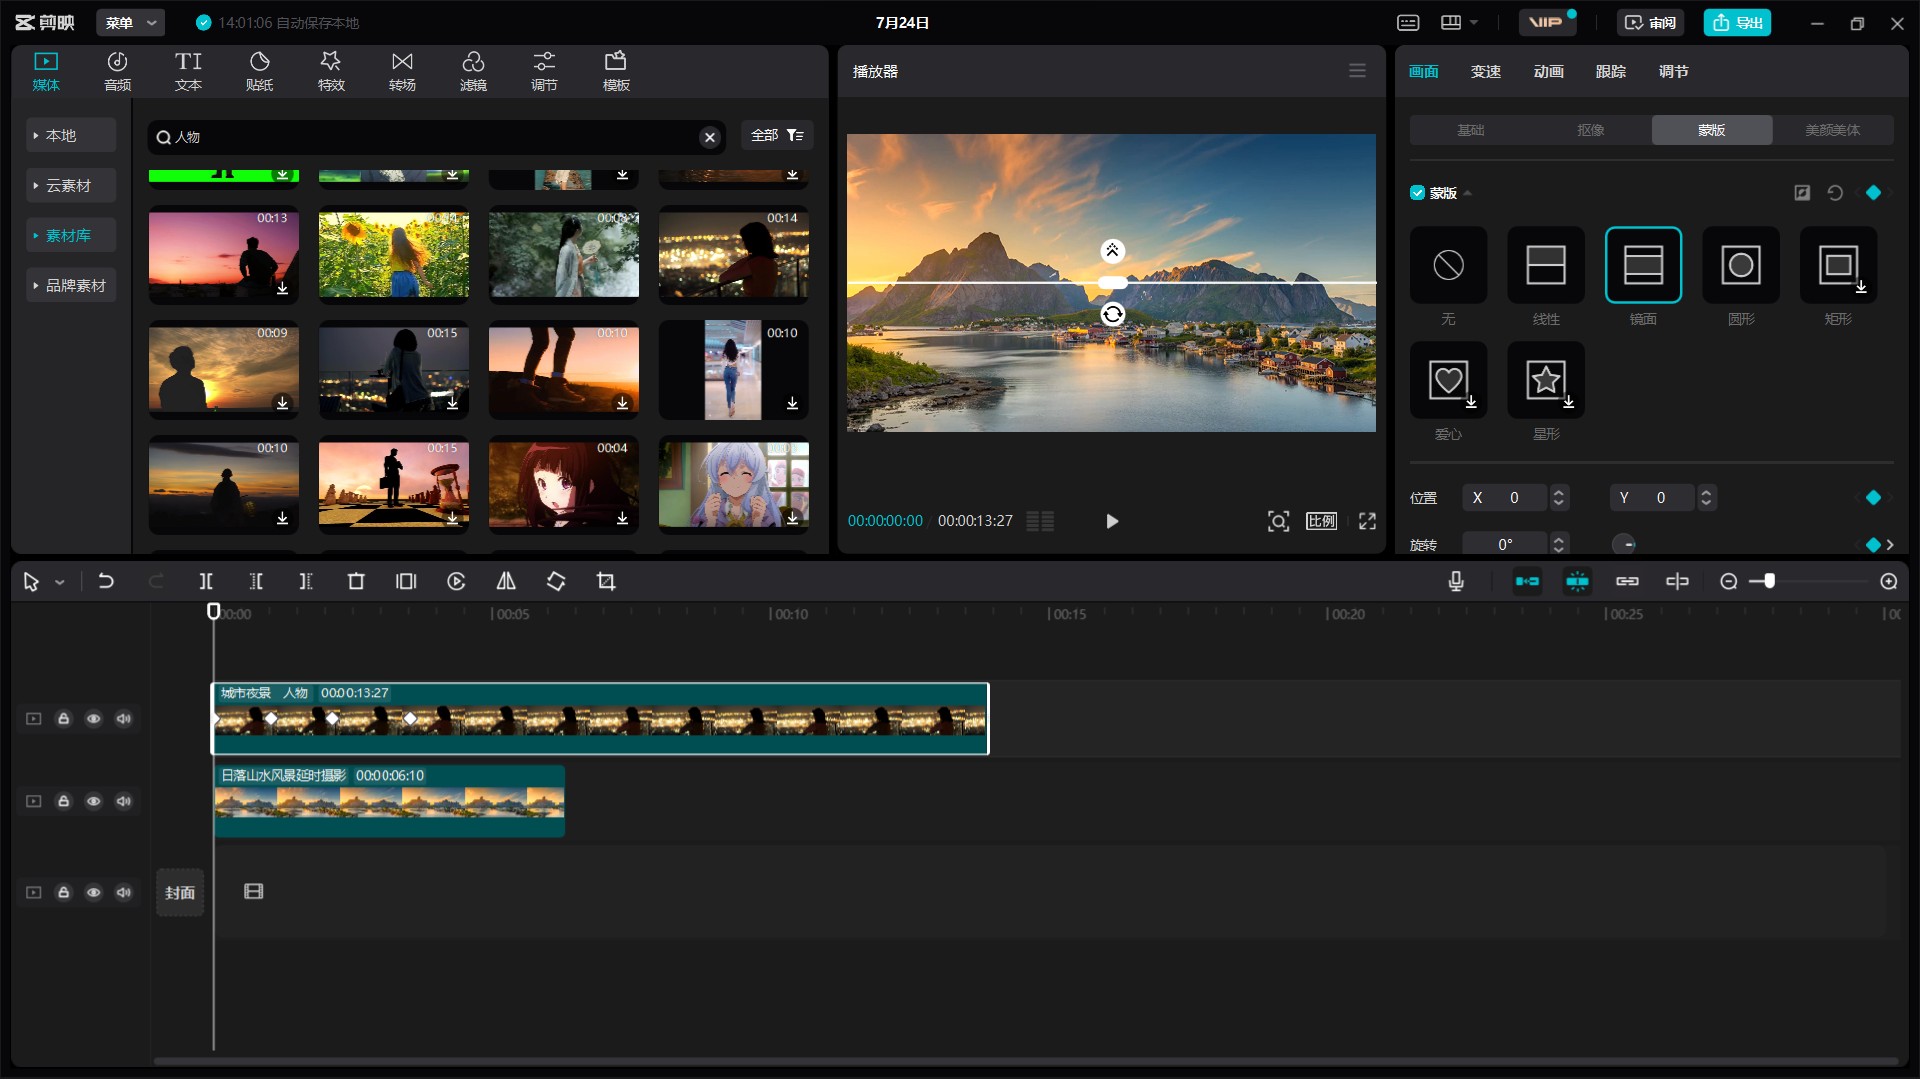The image size is (1920, 1080).
Task: Toggle mask keyframe diamond next to 蒙版
Action: point(1873,193)
